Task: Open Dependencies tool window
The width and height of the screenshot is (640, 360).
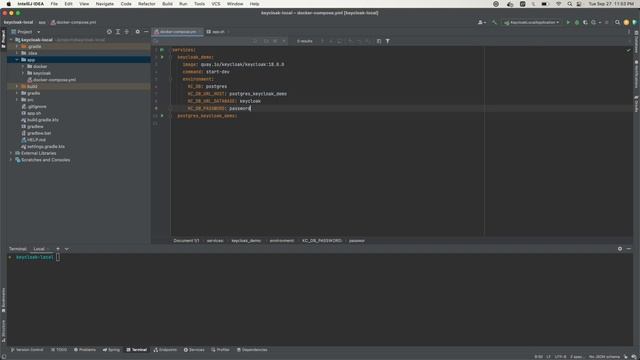Action: pos(252,350)
